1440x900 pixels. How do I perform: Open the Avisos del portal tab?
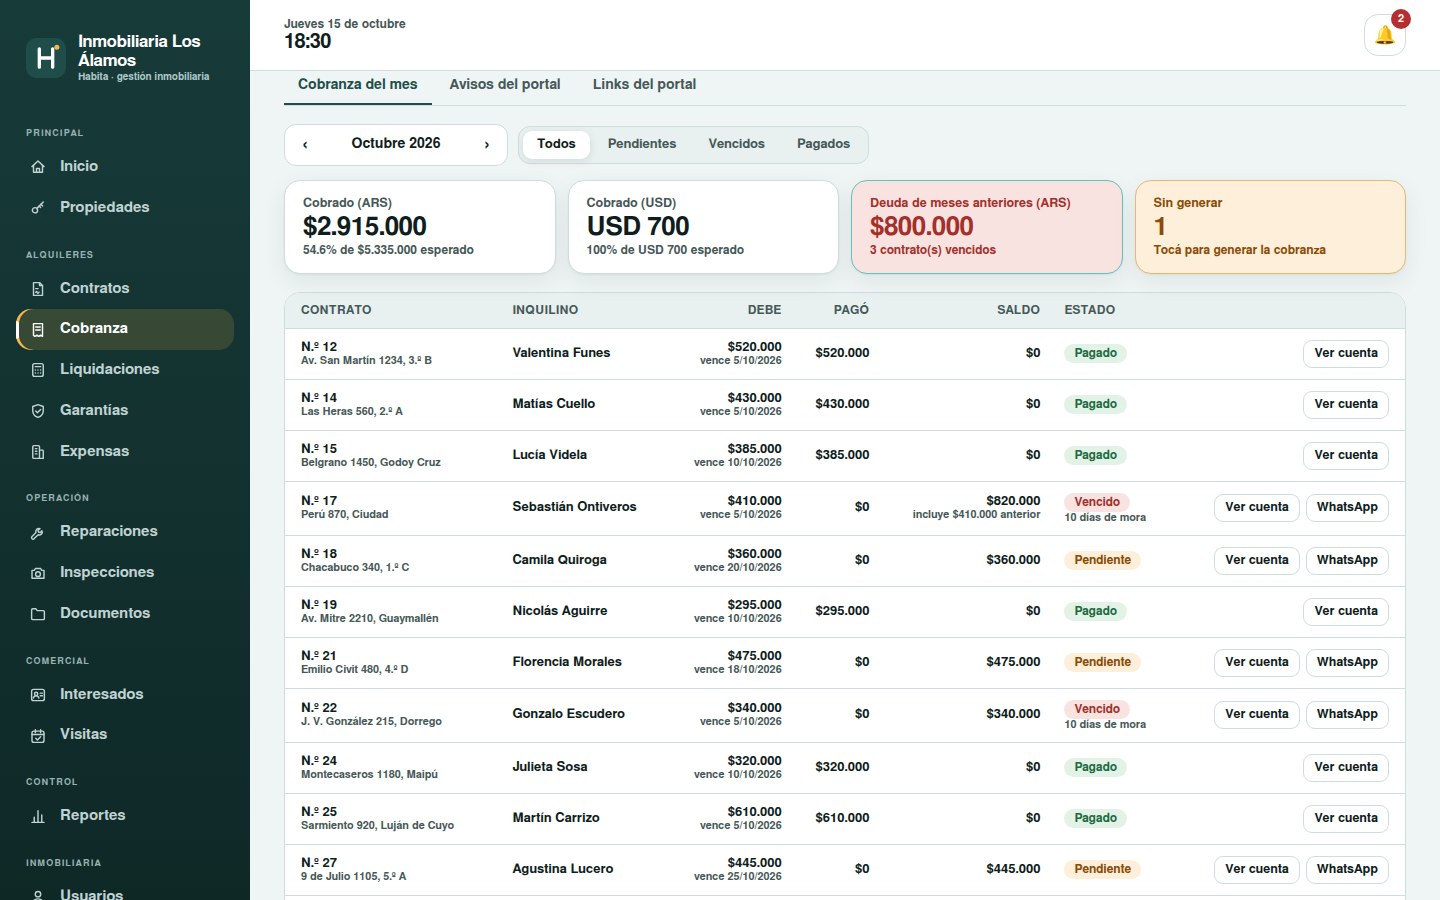point(505,85)
